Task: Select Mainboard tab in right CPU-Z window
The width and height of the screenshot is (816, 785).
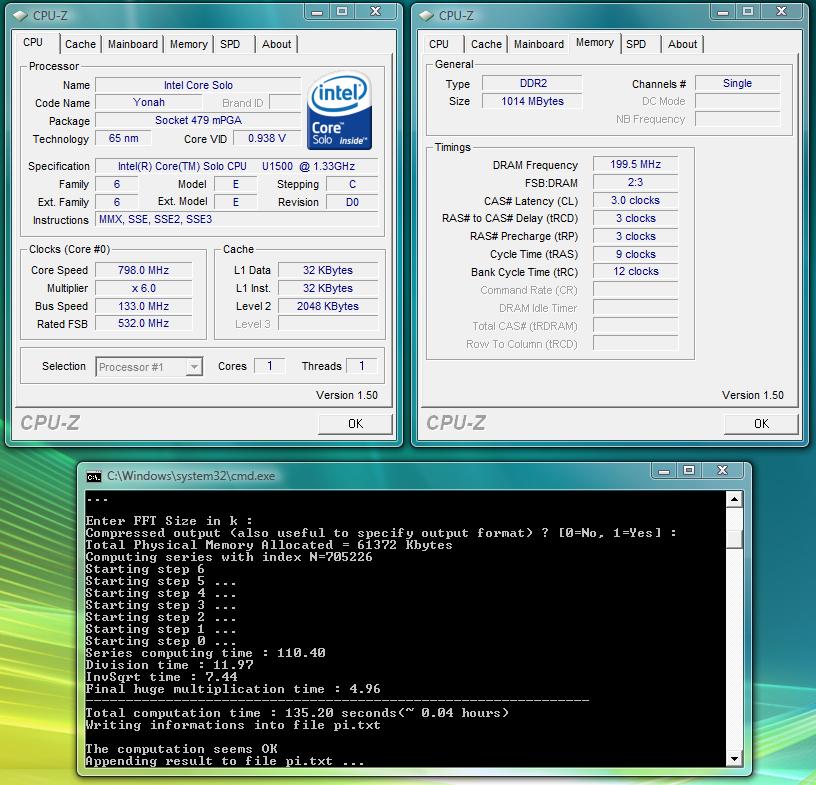Action: click(539, 44)
